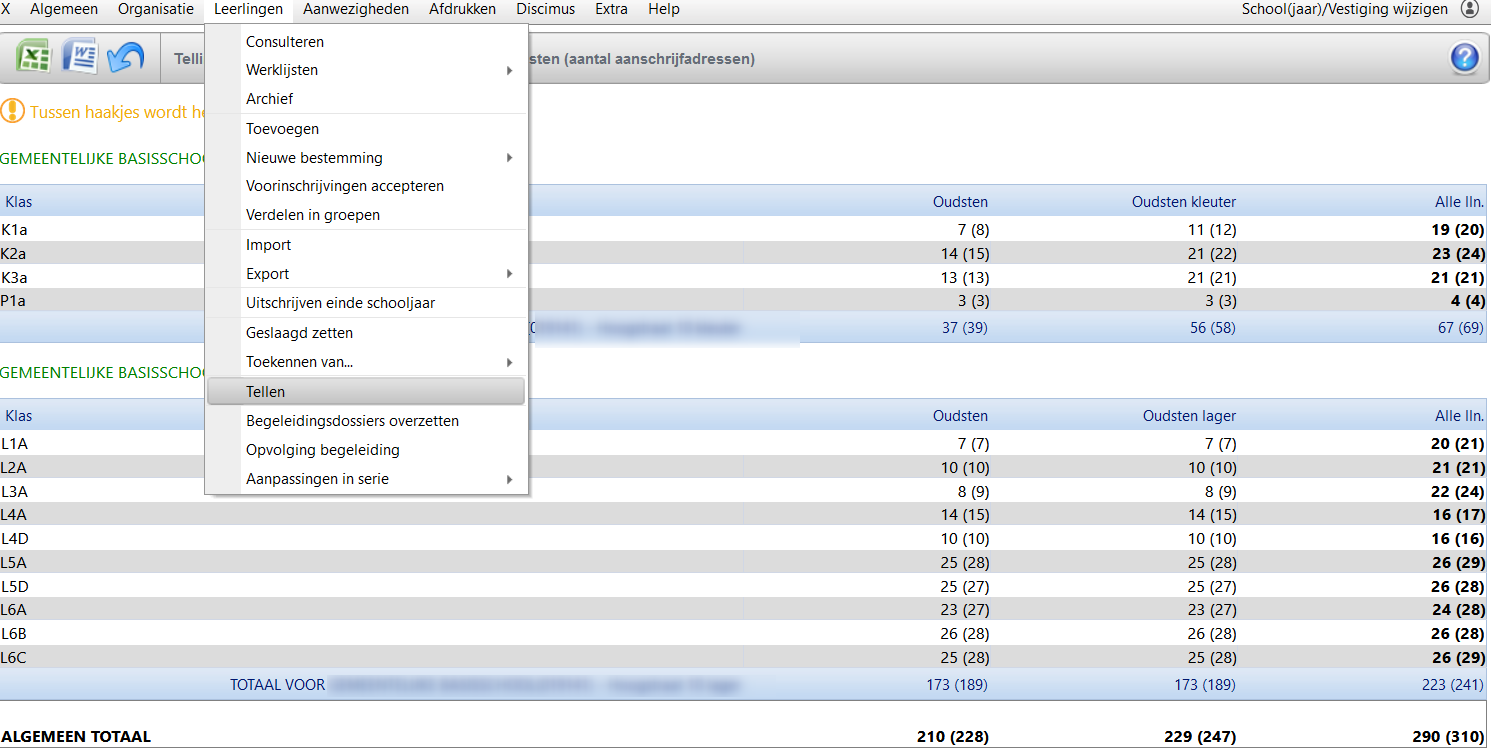Select the P1a class row label
The width and height of the screenshot is (1491, 749).
point(14,301)
